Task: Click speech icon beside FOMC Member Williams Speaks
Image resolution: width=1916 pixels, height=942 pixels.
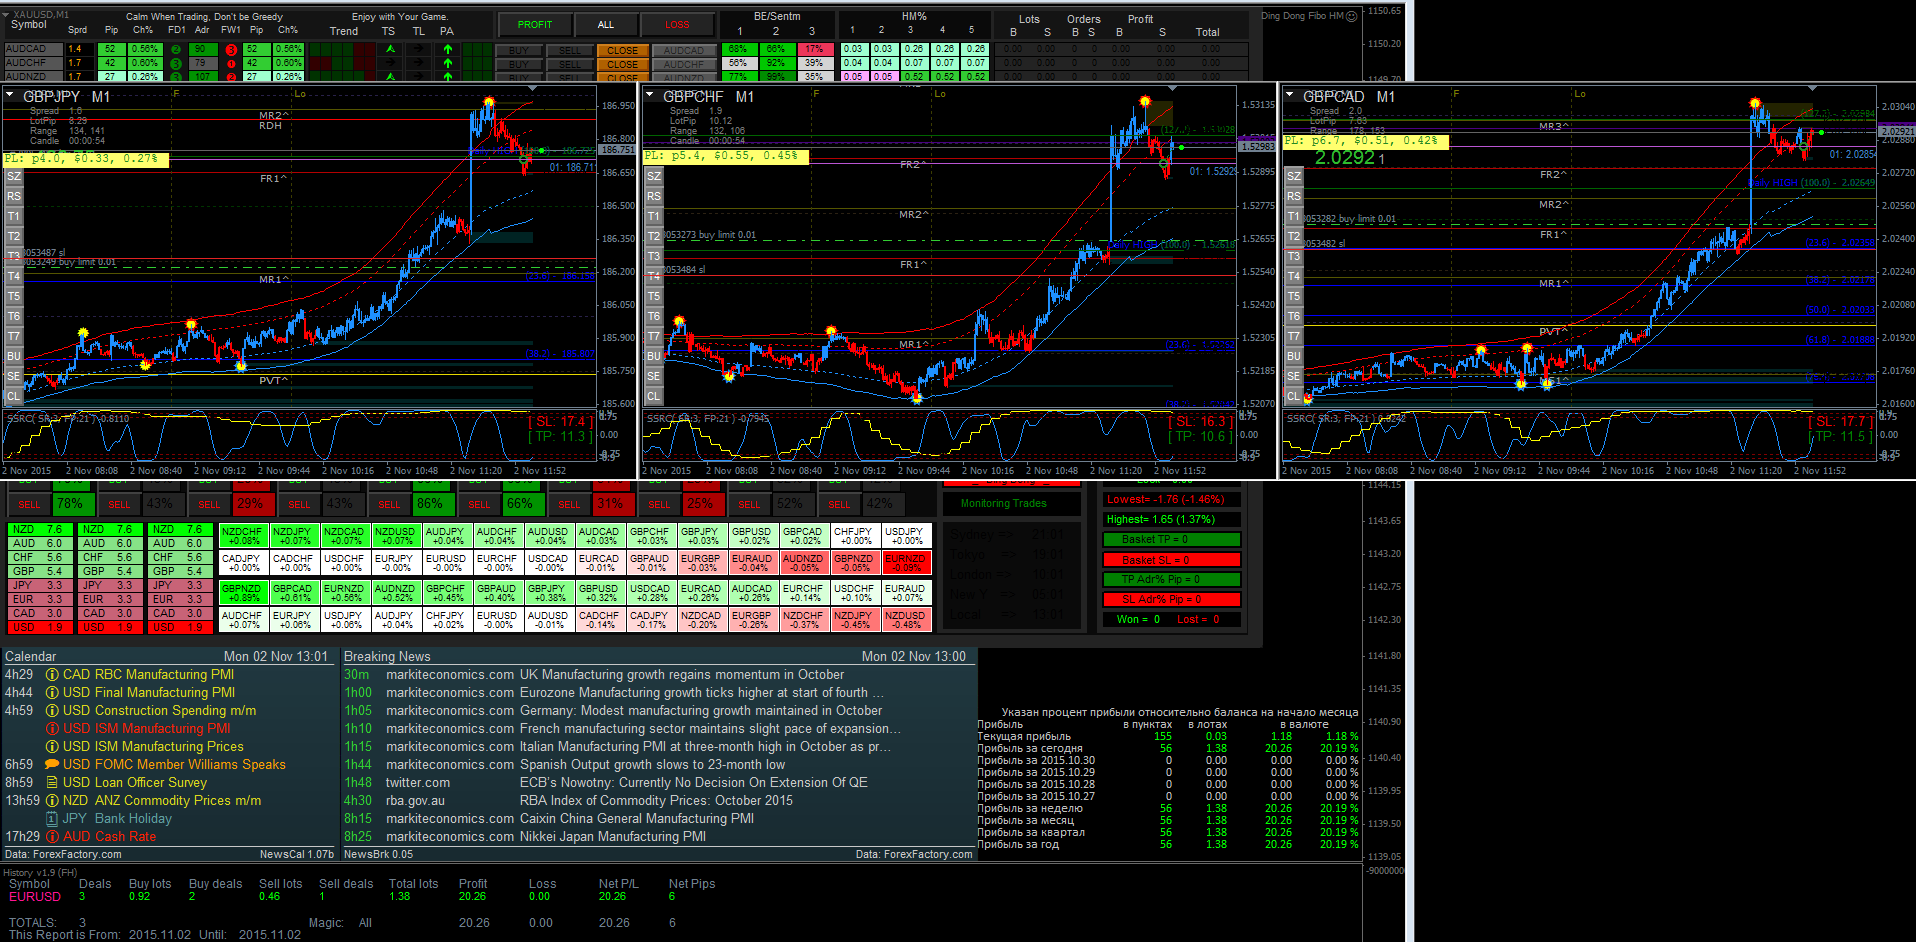Action: [52, 765]
